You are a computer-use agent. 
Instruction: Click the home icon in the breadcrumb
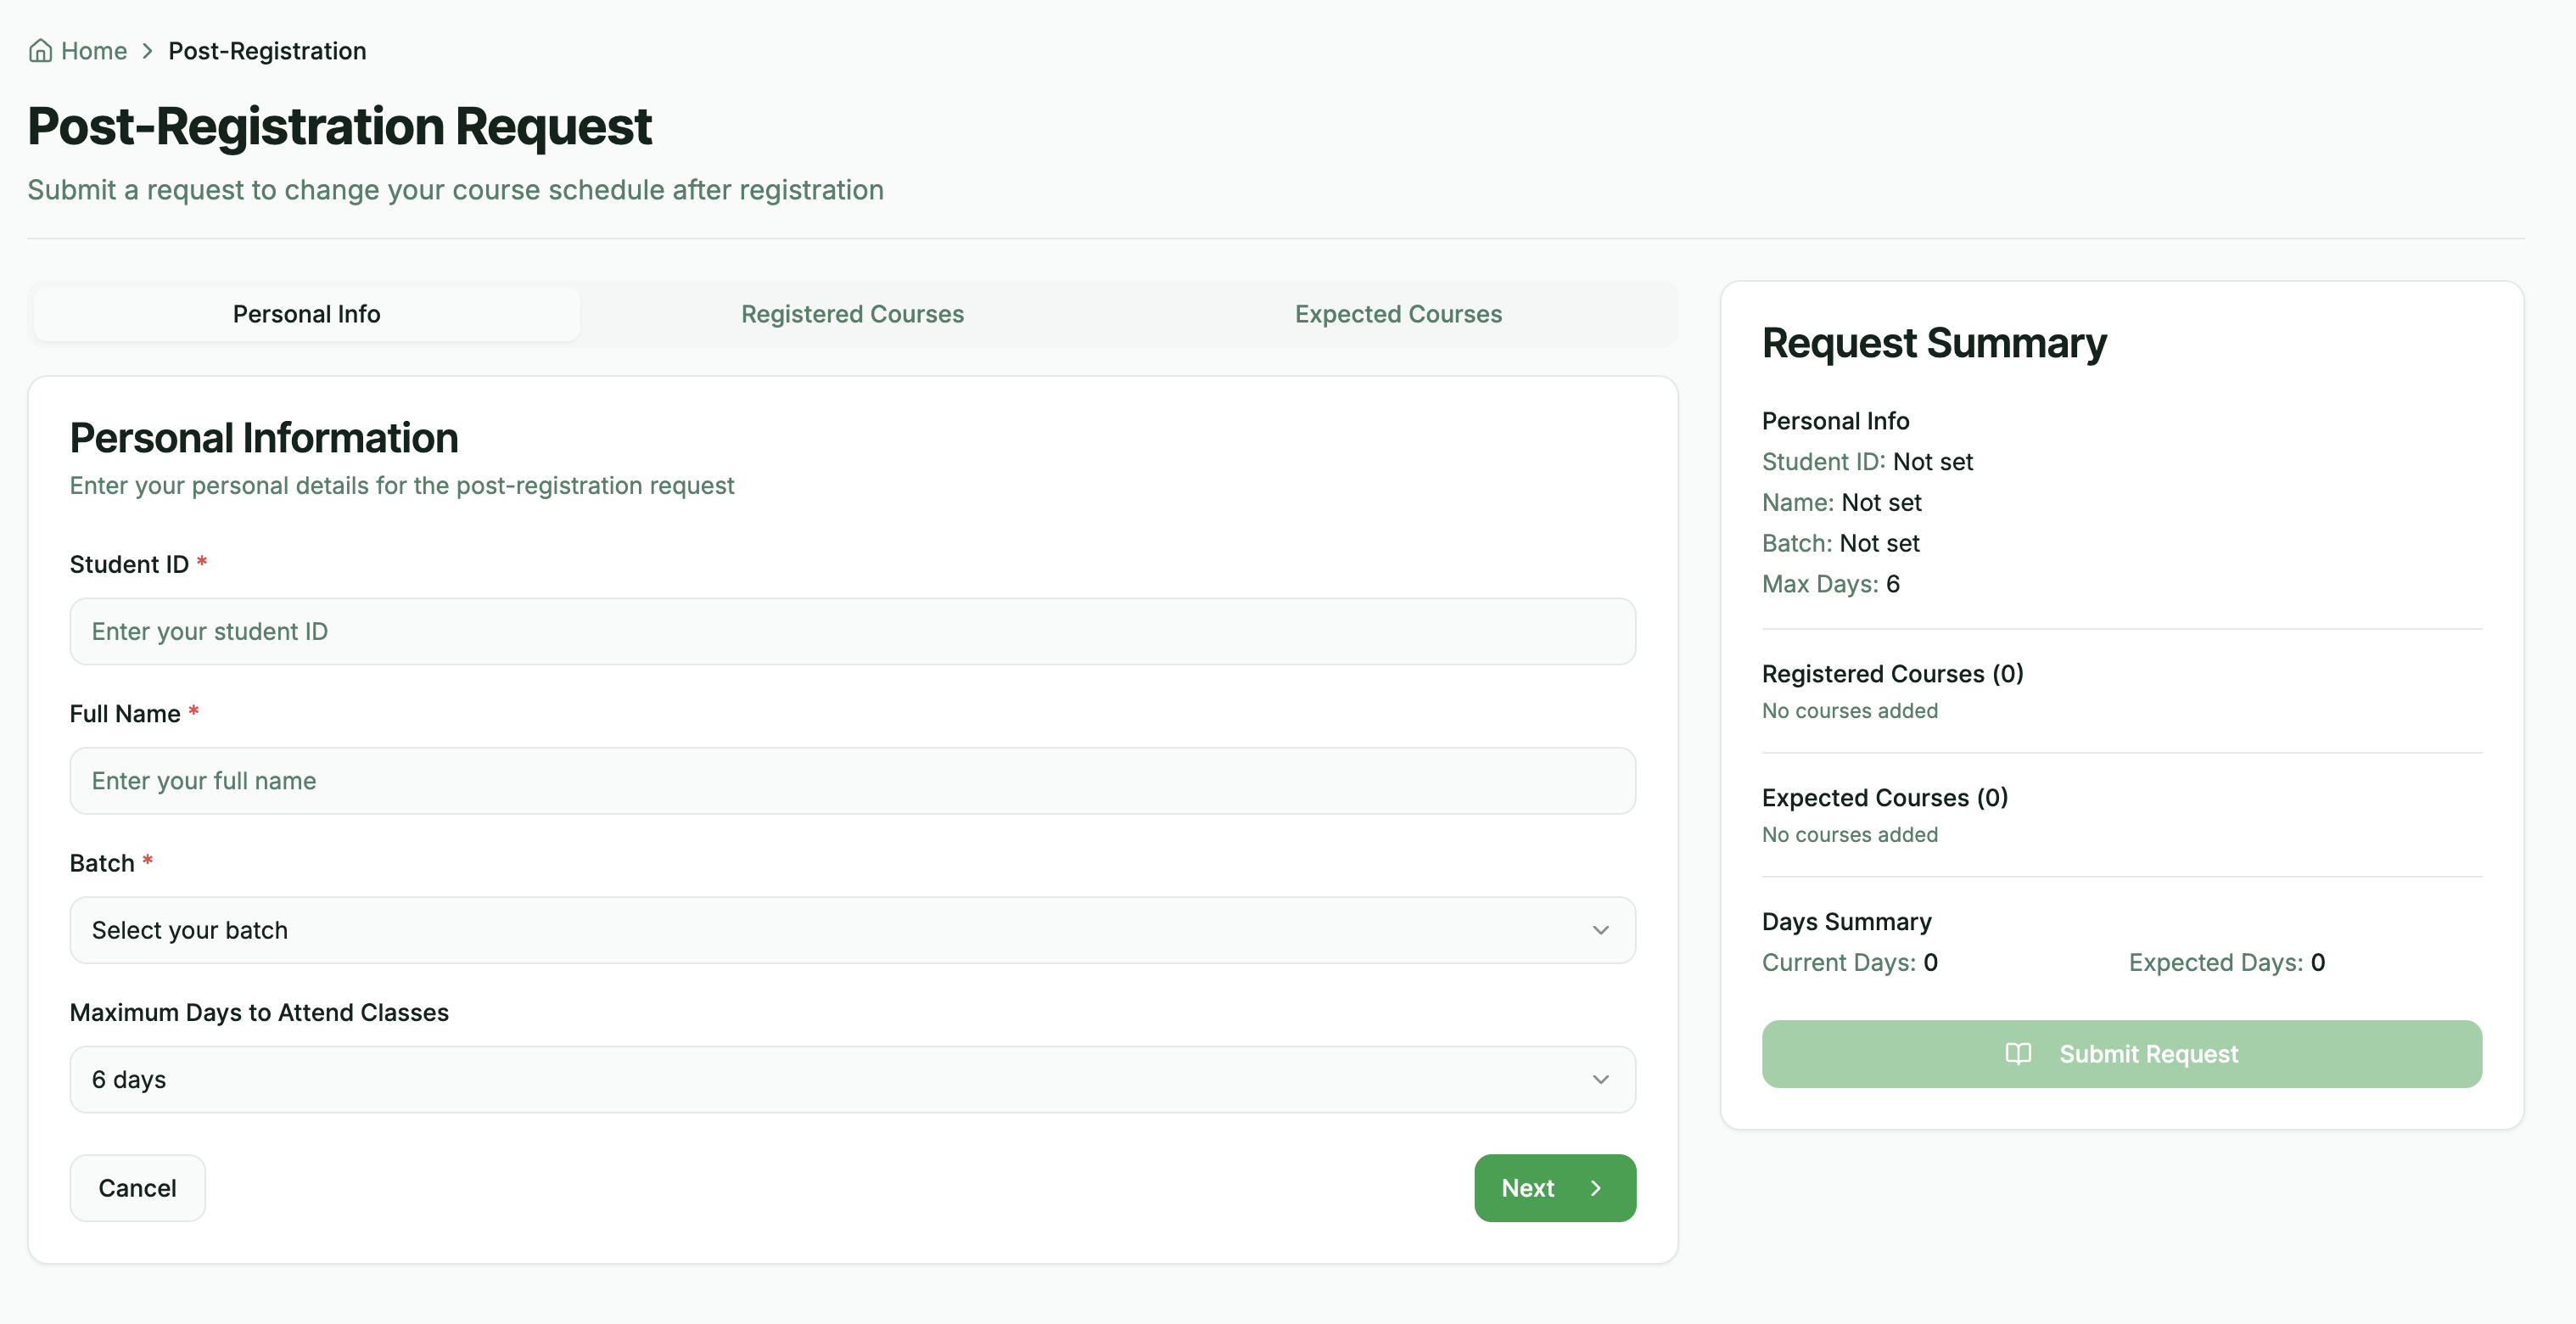click(x=40, y=50)
